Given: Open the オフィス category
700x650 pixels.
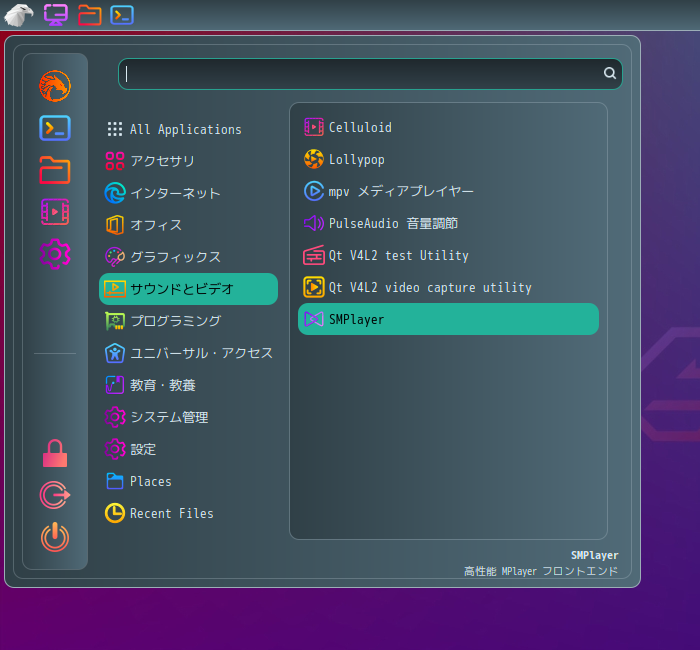Looking at the screenshot, I should click(188, 225).
